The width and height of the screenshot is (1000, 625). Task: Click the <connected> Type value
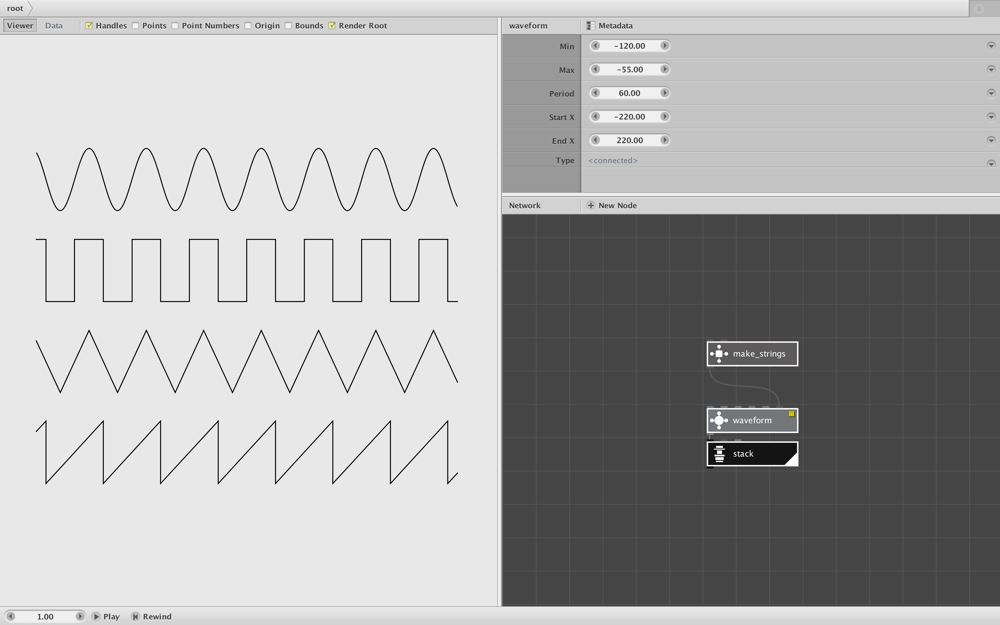click(612, 161)
